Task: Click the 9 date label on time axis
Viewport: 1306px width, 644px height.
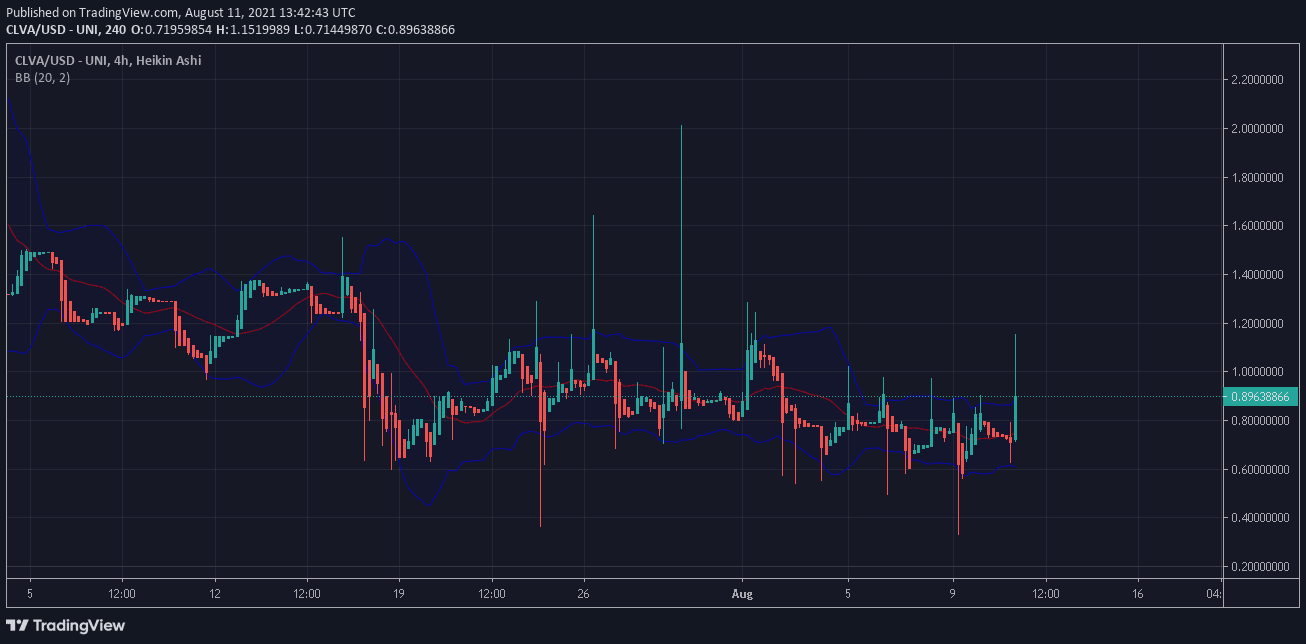Action: (x=953, y=592)
